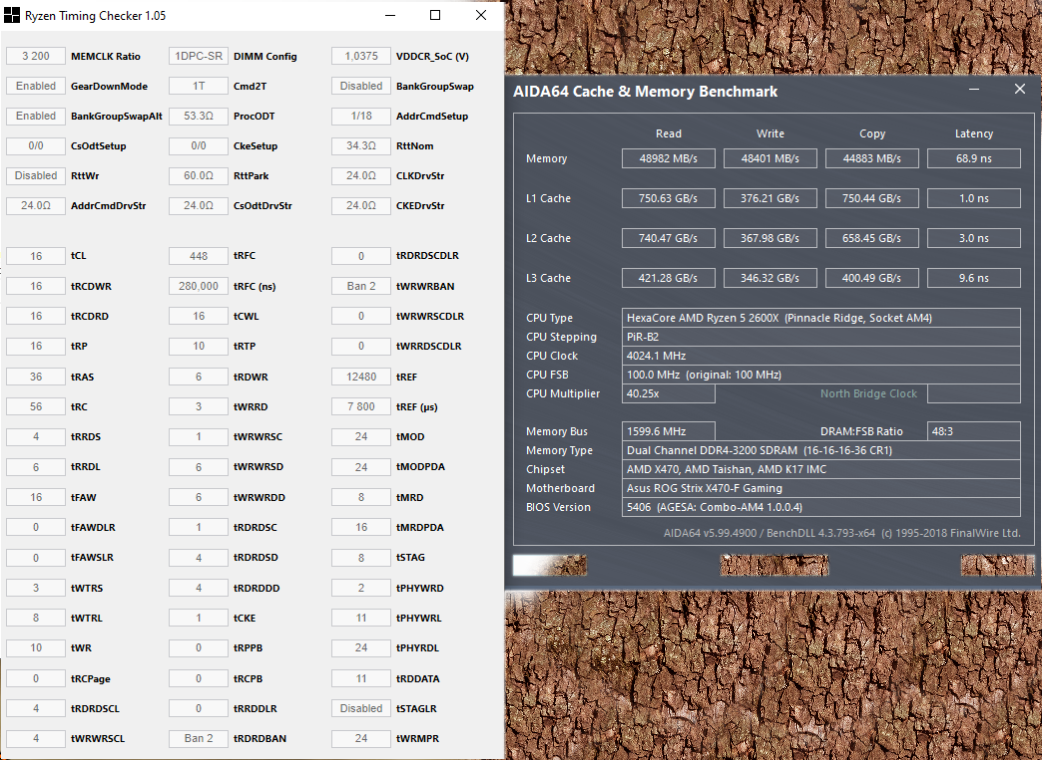Click the tRP timing value field
Screen dimensions: 1042x760
pos(36,346)
